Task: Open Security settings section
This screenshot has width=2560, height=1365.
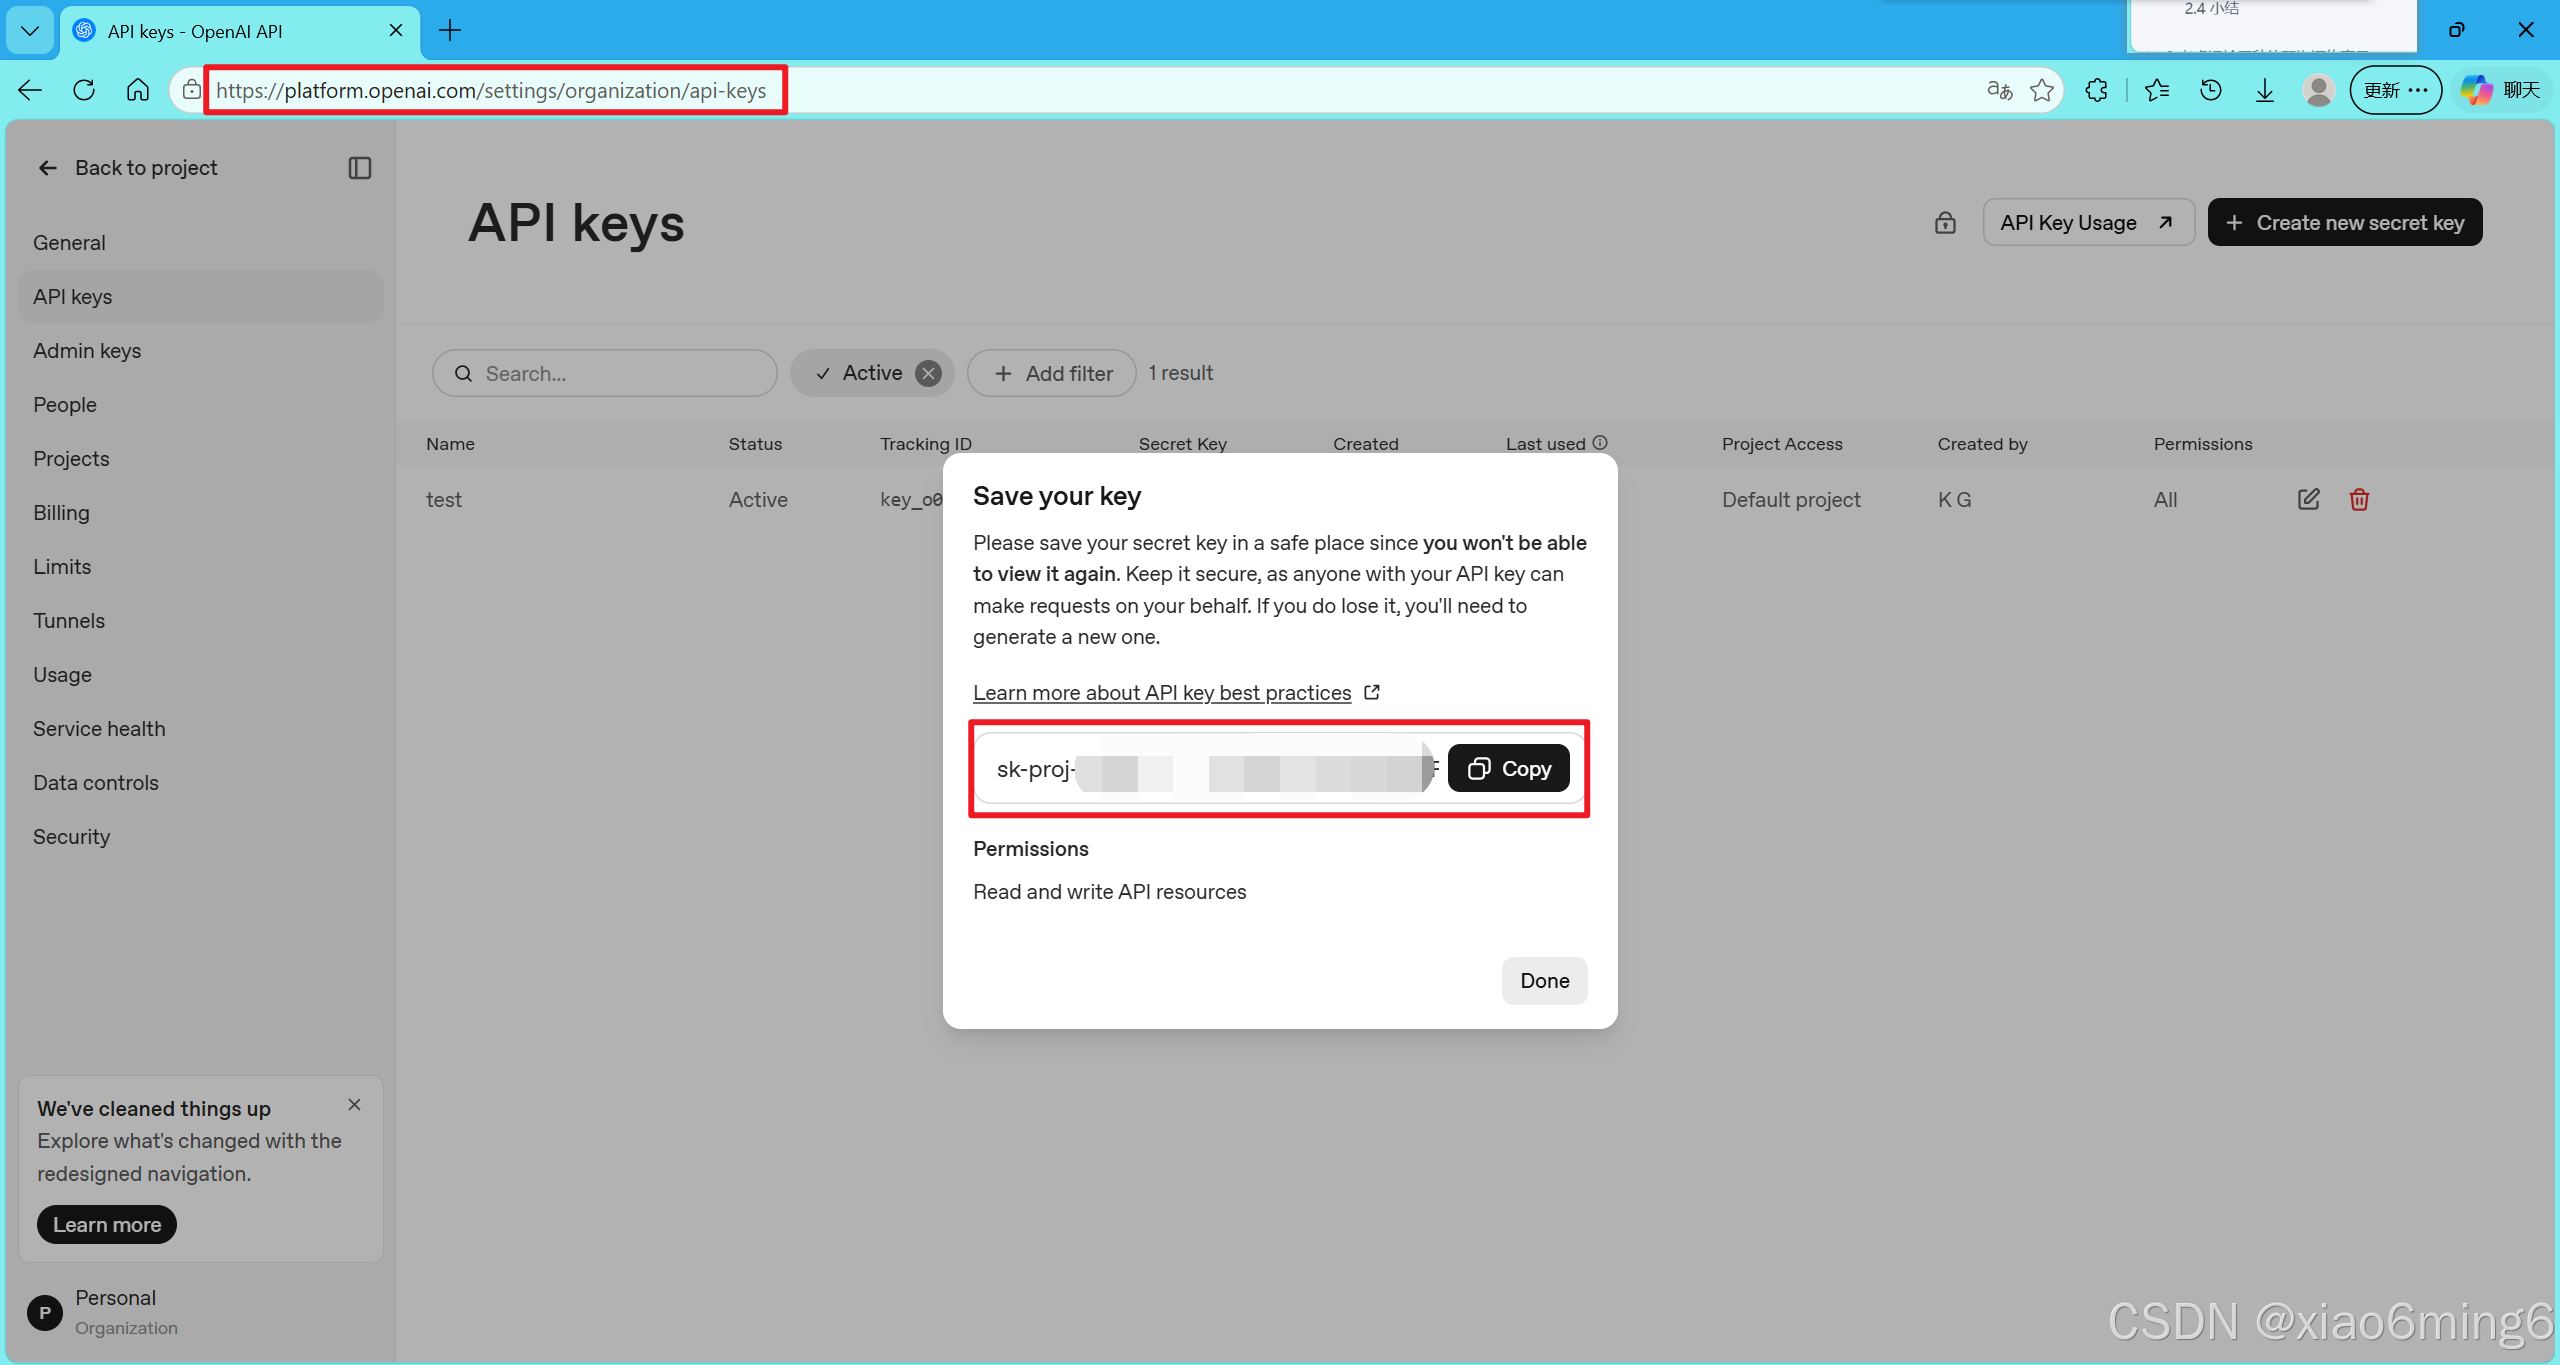Action: (x=200, y=837)
